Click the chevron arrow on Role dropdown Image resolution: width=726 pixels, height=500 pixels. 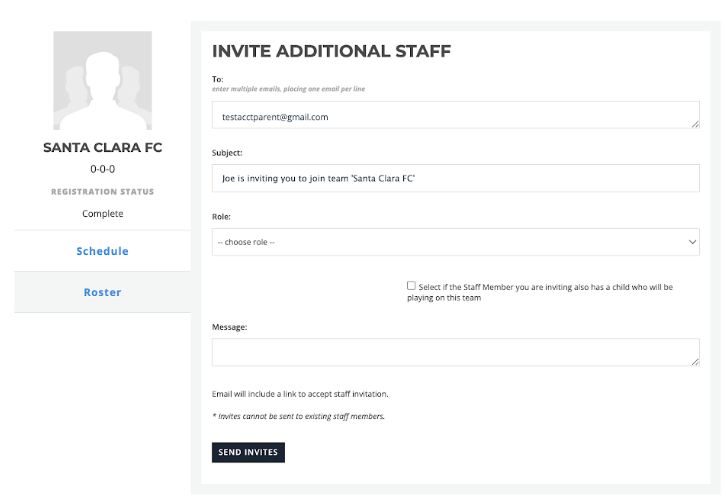pos(692,242)
